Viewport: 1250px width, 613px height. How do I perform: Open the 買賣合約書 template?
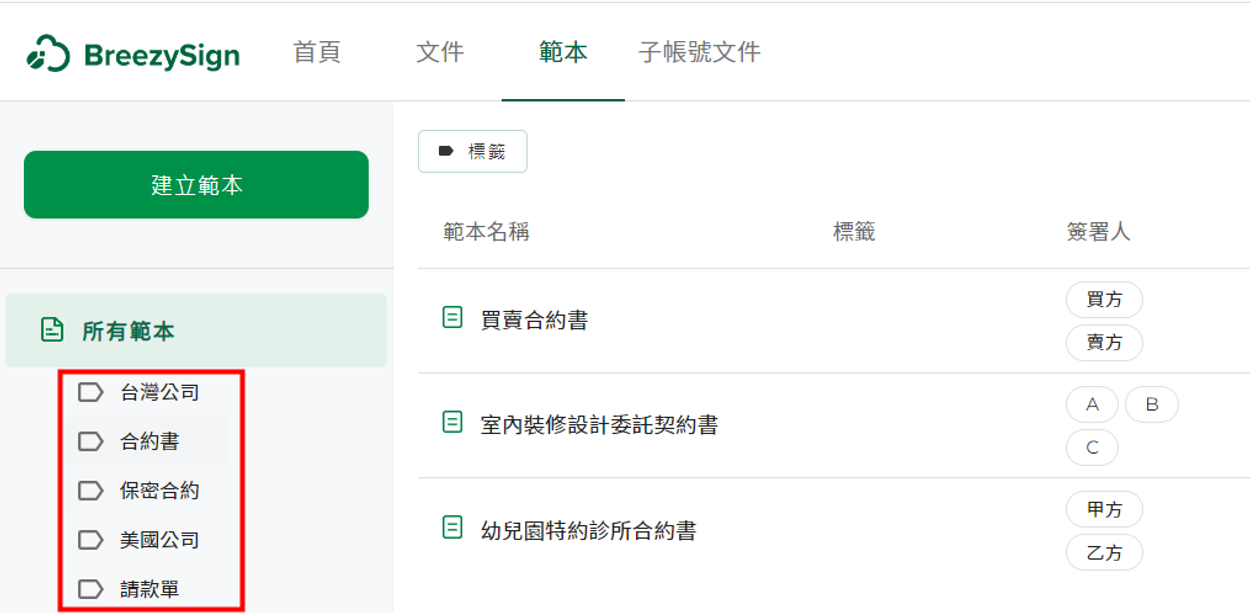click(x=534, y=320)
